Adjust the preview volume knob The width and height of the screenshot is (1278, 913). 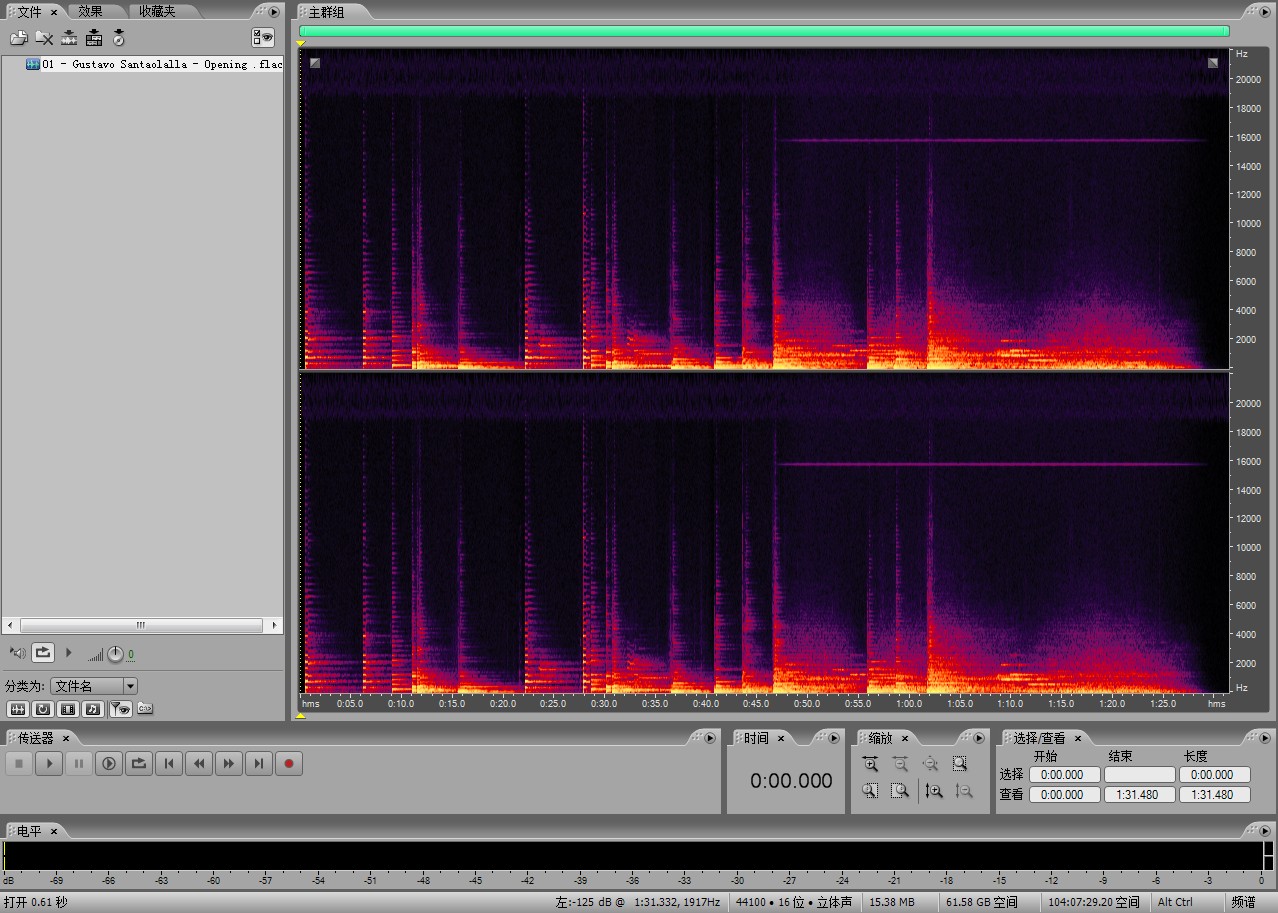click(115, 654)
